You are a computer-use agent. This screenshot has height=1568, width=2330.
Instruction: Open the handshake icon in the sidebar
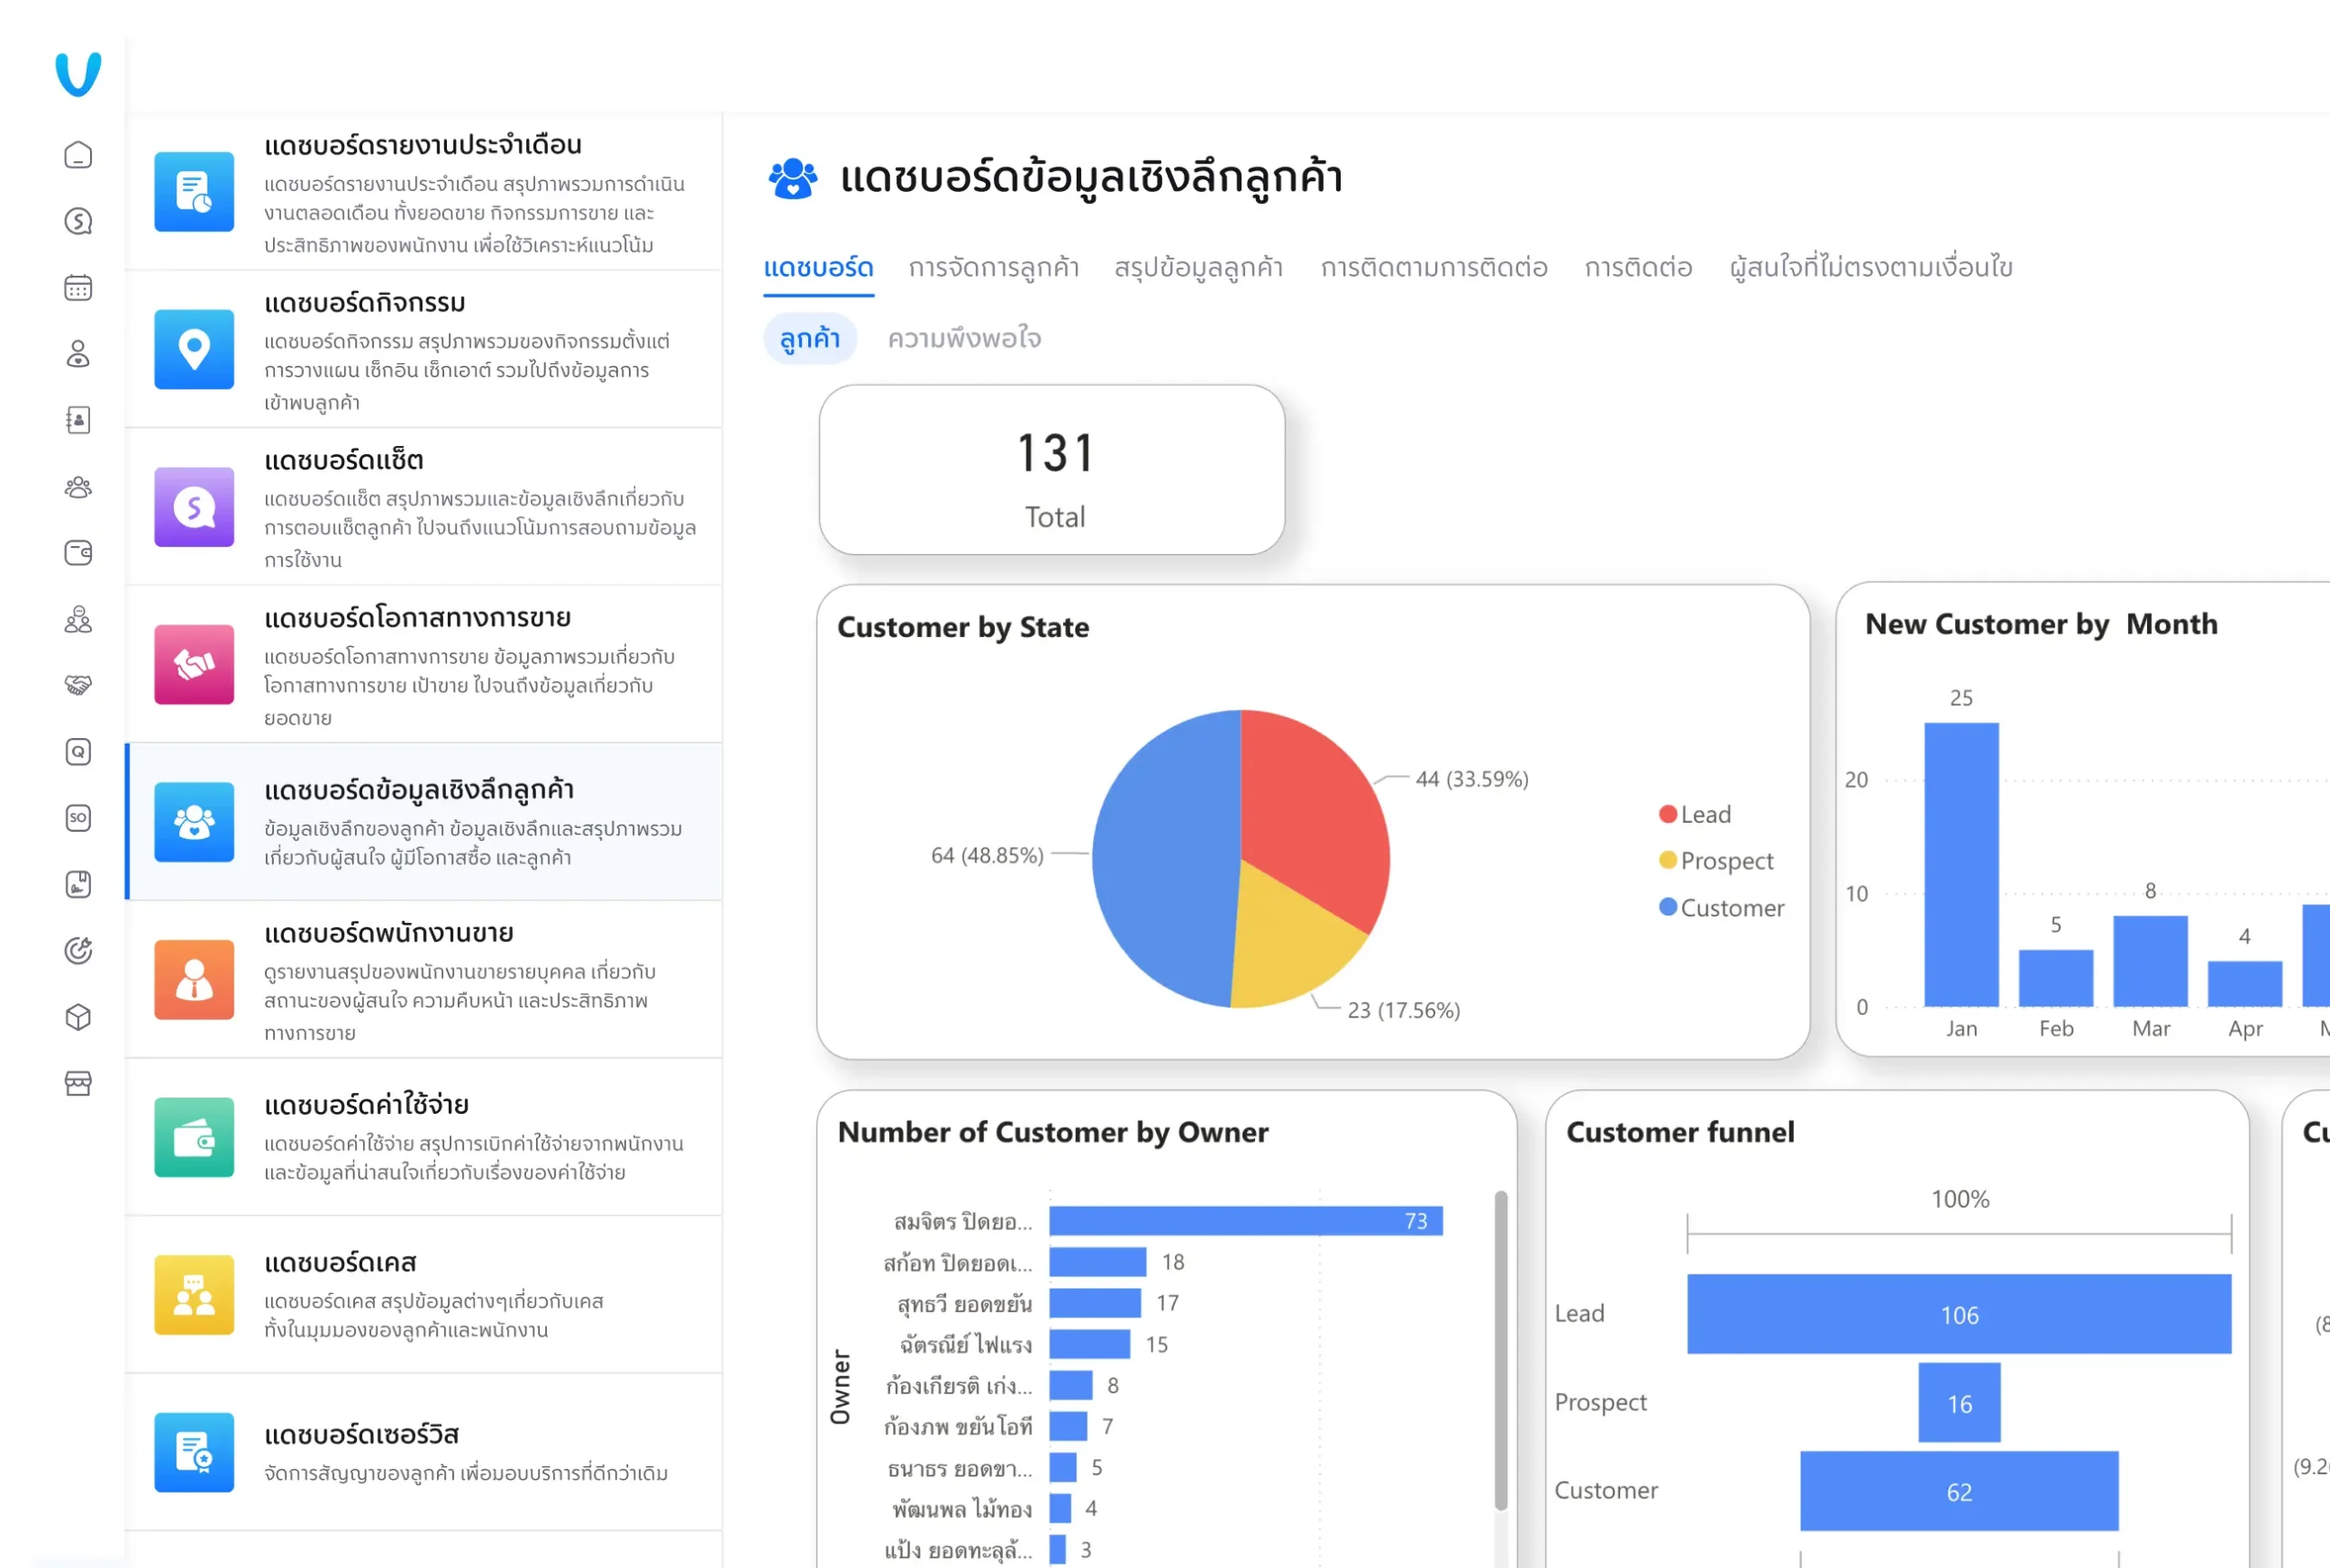[x=78, y=686]
